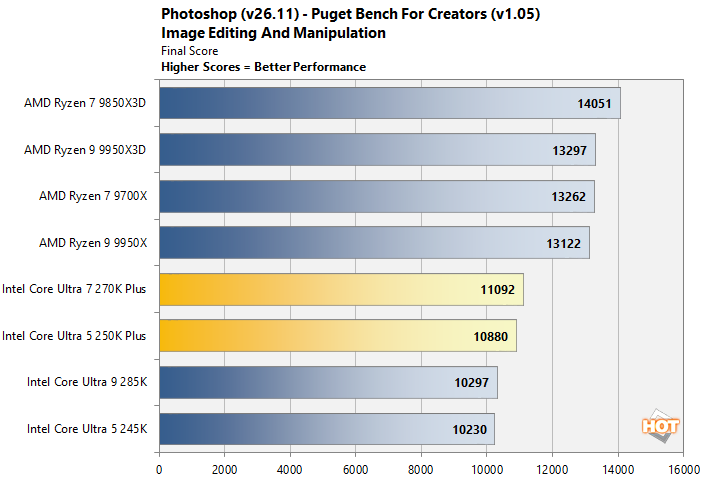This screenshot has width=708, height=480.
Task: Click the 8000 axis label
Action: (x=420, y=470)
